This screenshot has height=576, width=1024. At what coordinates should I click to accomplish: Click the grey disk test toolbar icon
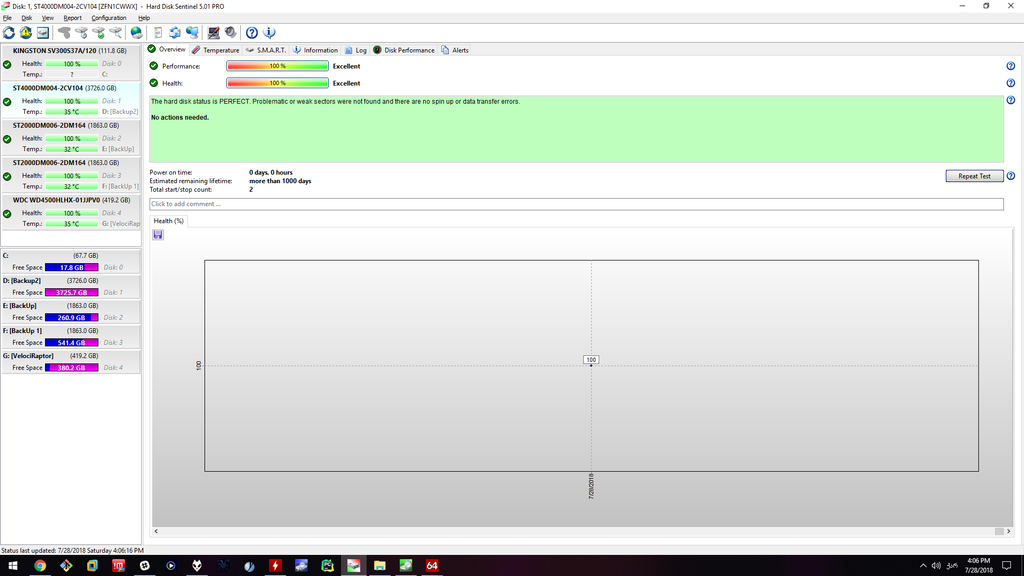pos(64,33)
